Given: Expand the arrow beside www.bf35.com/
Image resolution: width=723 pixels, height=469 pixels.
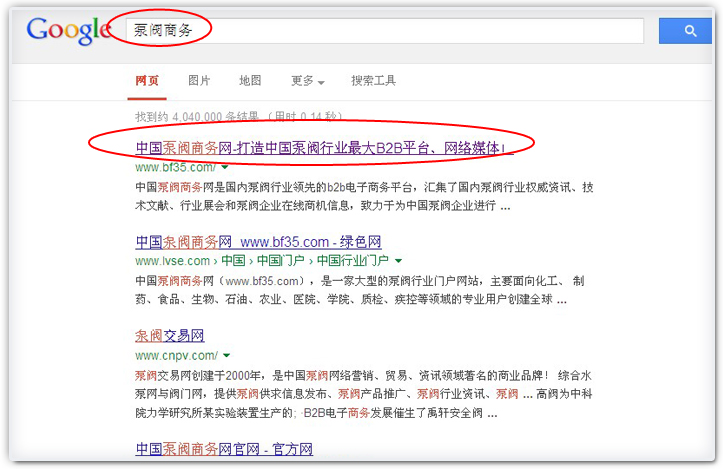Looking at the screenshot, I should click(x=225, y=167).
